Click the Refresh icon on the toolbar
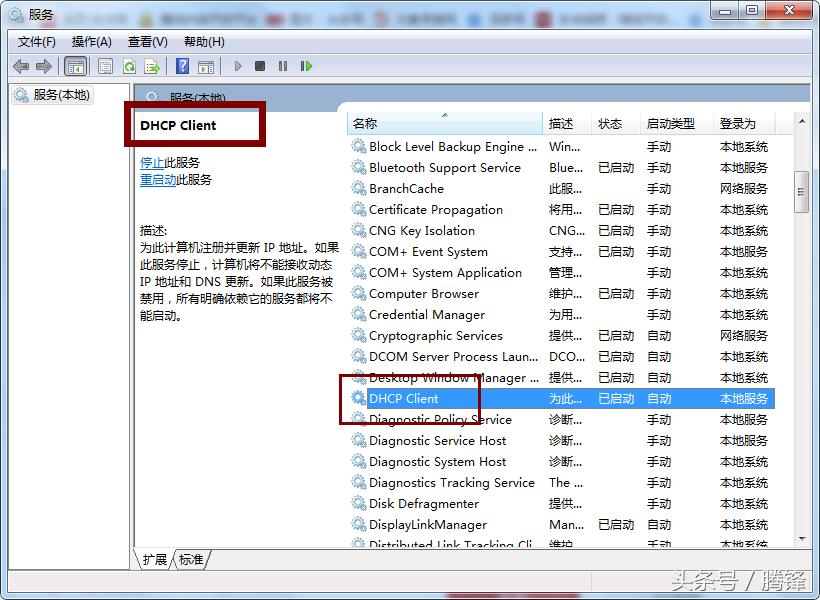820x600 pixels. 131,66
